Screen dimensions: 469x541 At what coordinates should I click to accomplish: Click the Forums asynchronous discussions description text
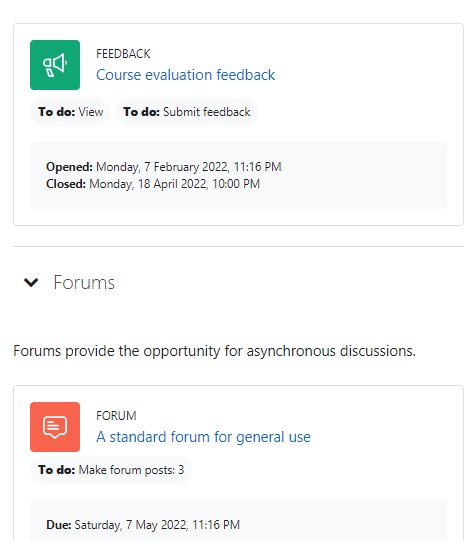pyautogui.click(x=214, y=351)
